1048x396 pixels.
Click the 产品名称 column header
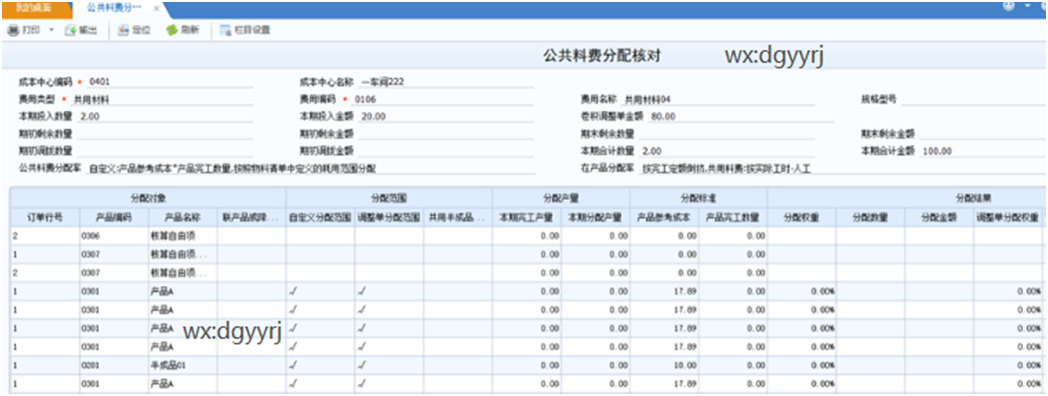(182, 217)
